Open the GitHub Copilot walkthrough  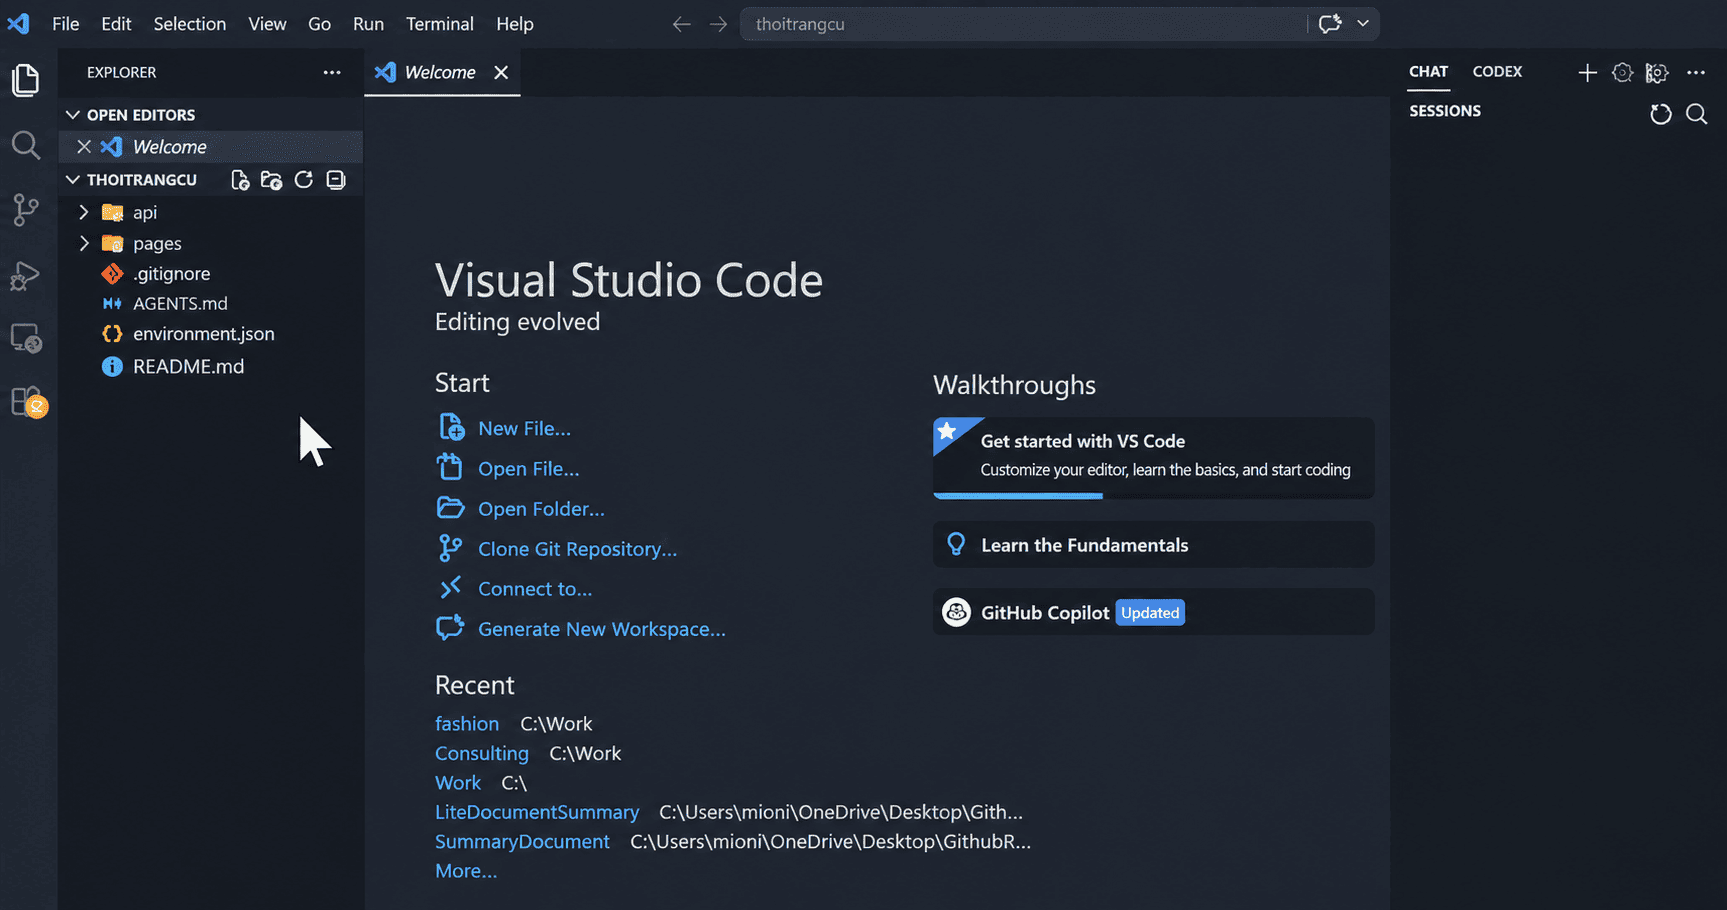coord(1153,612)
